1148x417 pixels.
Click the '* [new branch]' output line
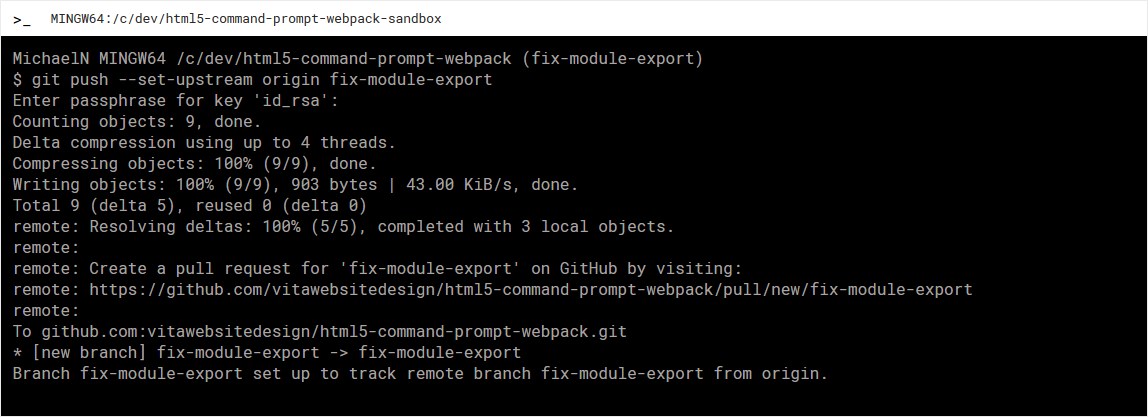coord(266,353)
